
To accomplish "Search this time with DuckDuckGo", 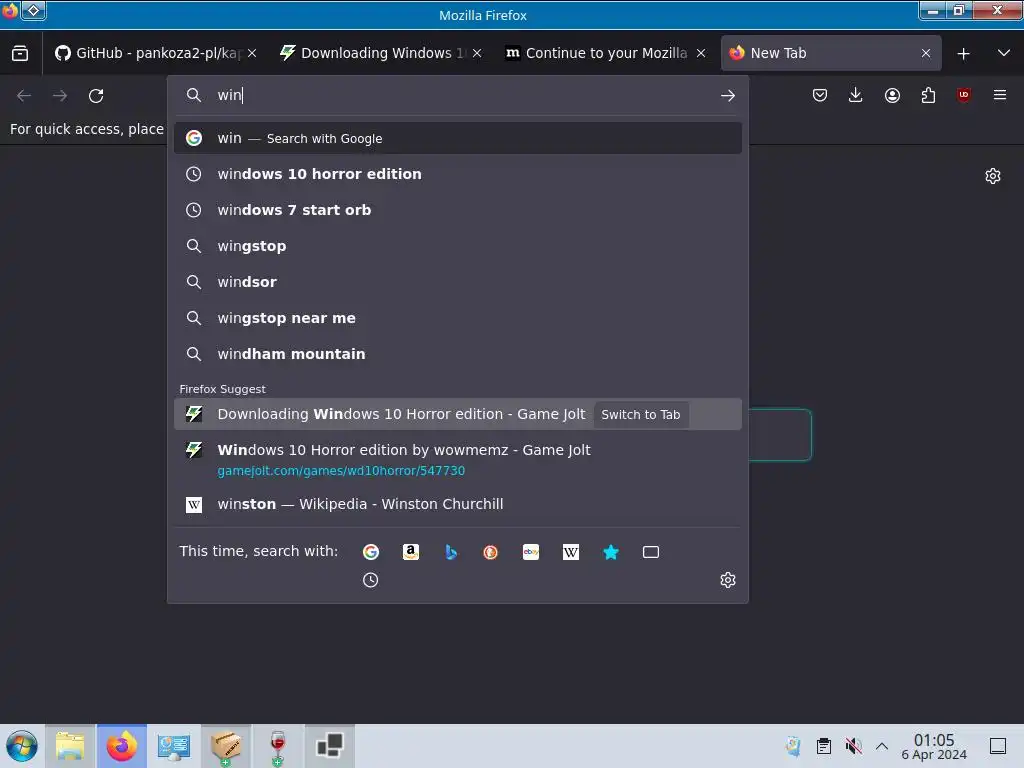I will [490, 552].
